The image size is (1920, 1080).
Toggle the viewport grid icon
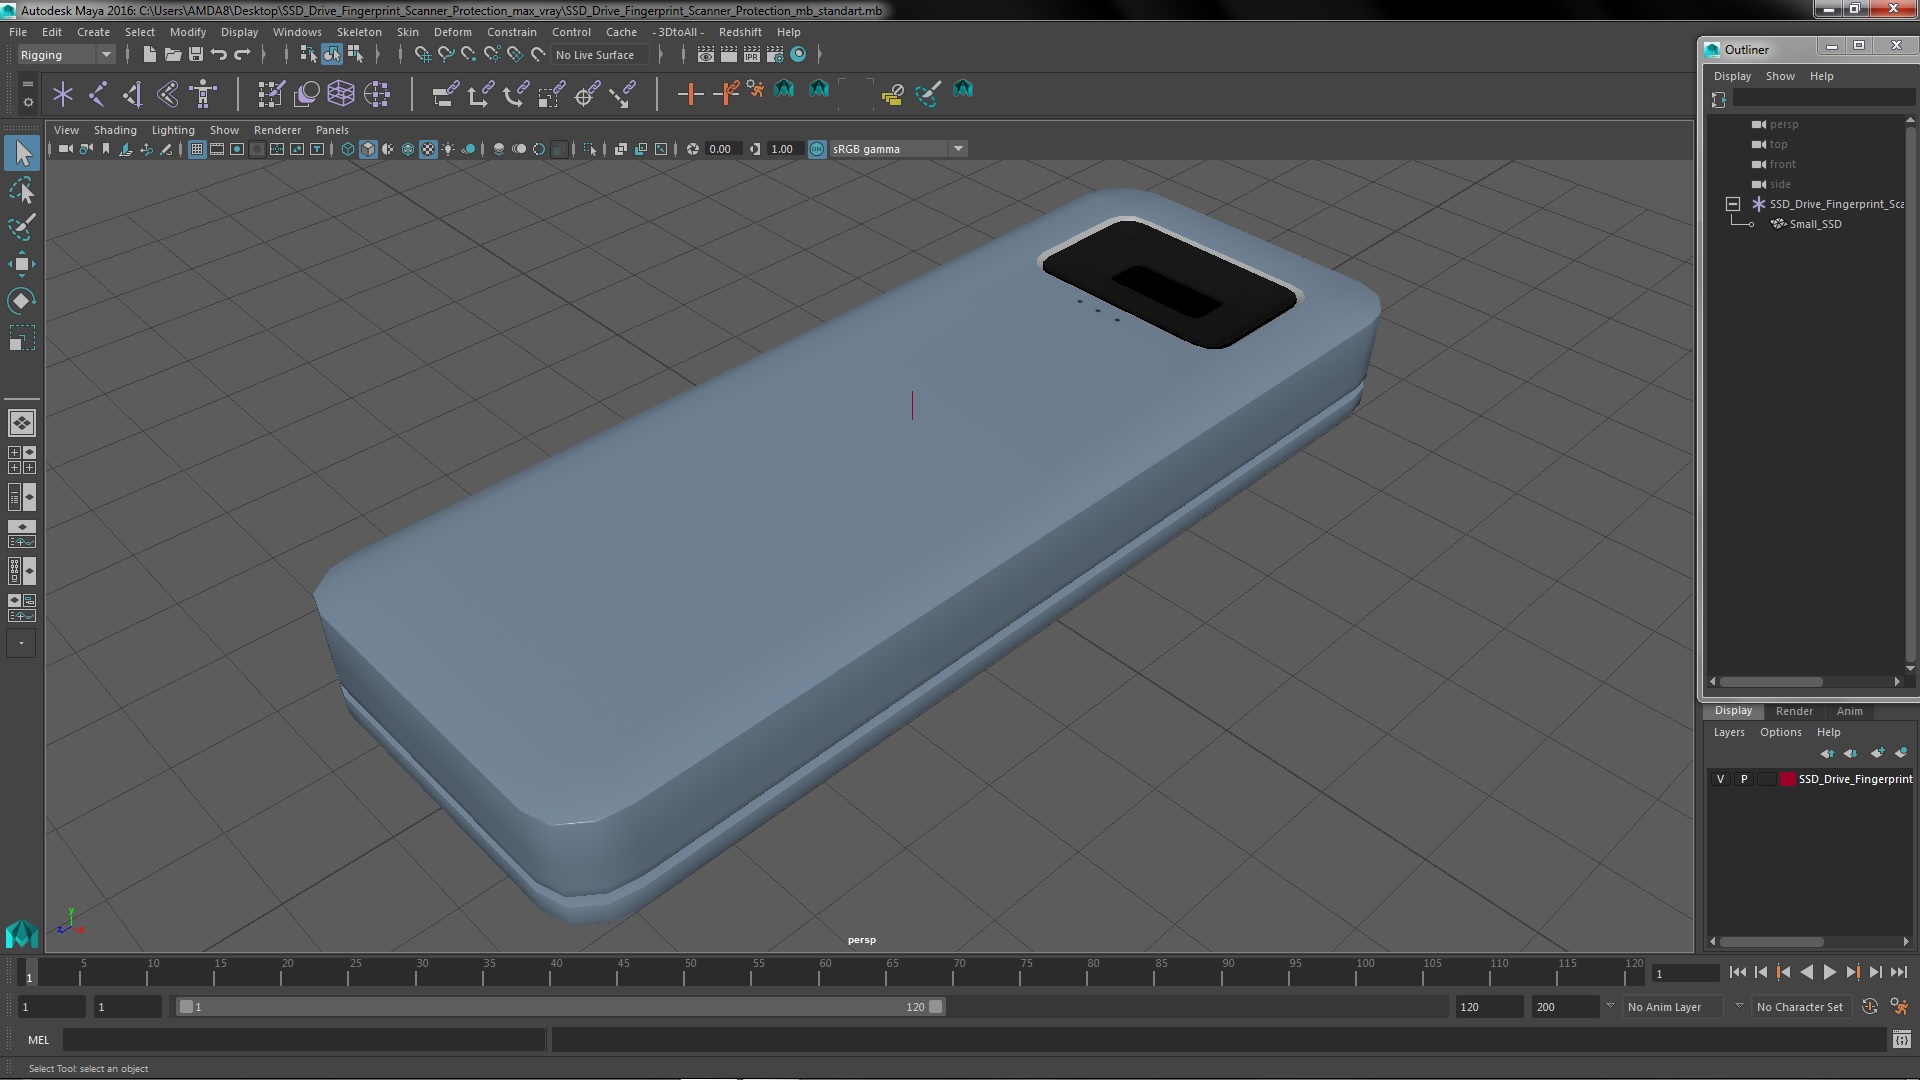[x=197, y=149]
